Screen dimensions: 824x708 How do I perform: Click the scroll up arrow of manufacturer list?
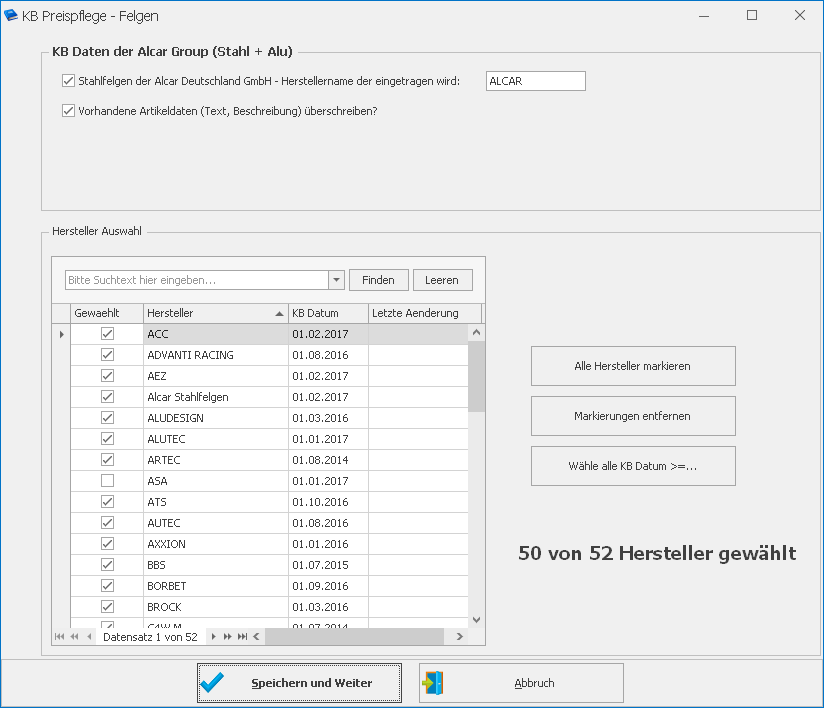click(x=476, y=332)
